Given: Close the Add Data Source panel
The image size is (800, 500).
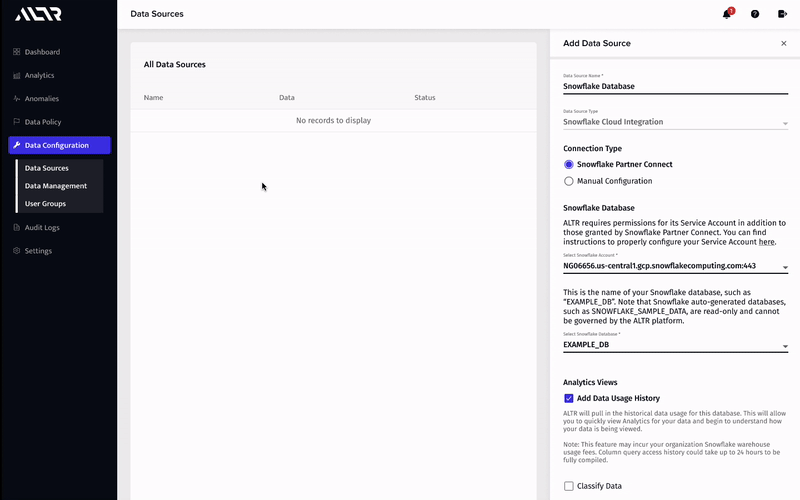Looking at the screenshot, I should [784, 43].
